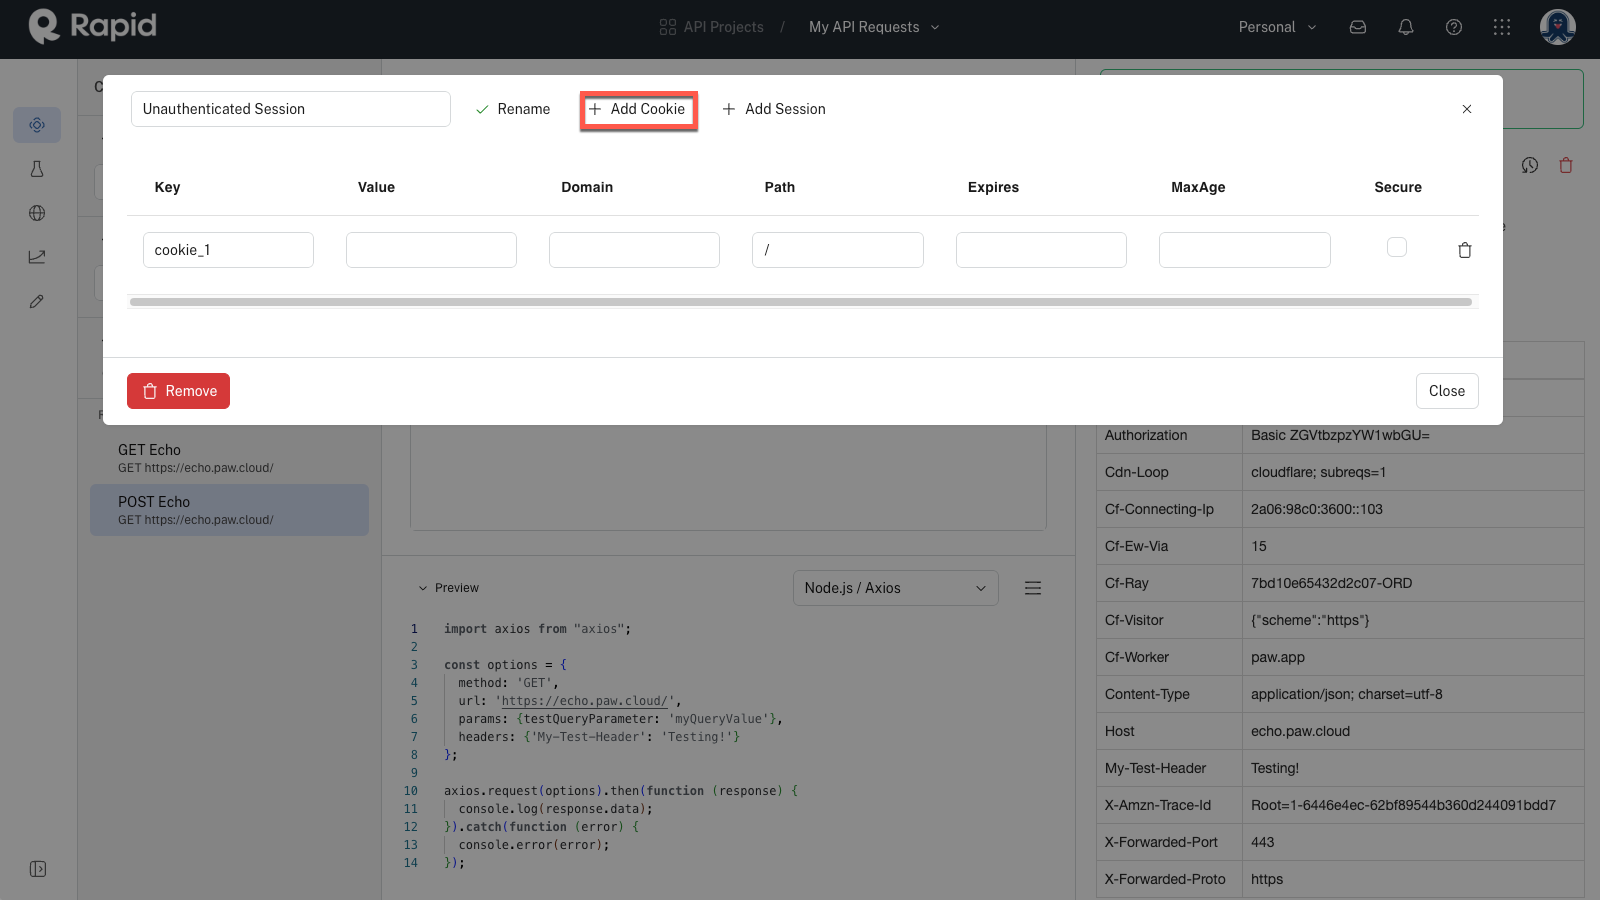
Task: Expand the Personal workspace dropdown
Action: pos(1277,27)
